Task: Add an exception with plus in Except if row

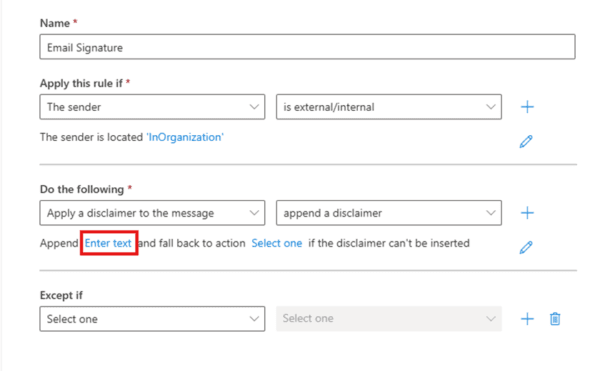Action: pos(527,319)
